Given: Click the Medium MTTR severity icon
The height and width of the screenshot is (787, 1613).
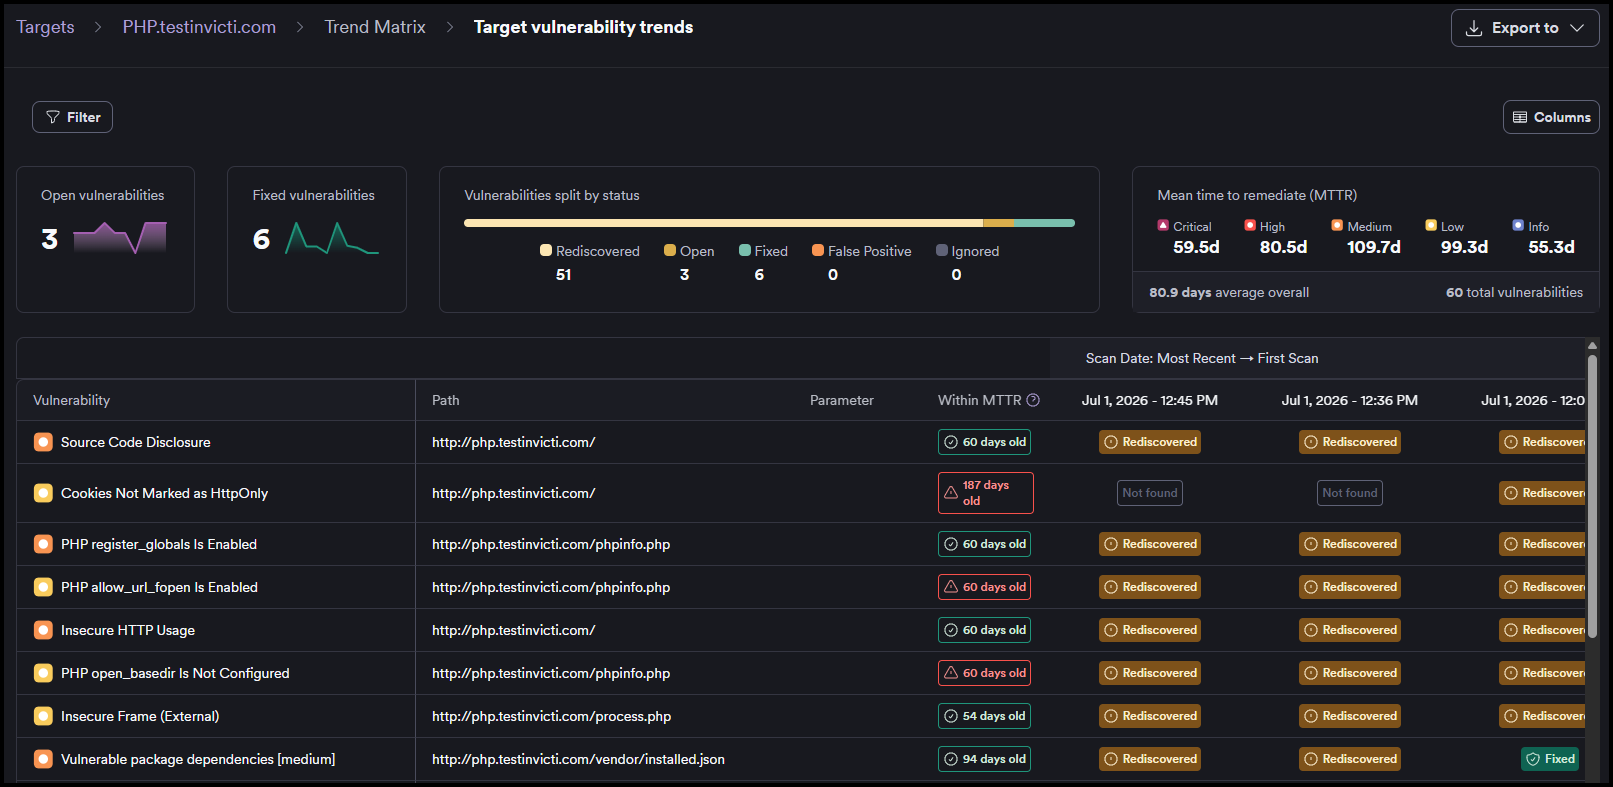Looking at the screenshot, I should click(1337, 226).
